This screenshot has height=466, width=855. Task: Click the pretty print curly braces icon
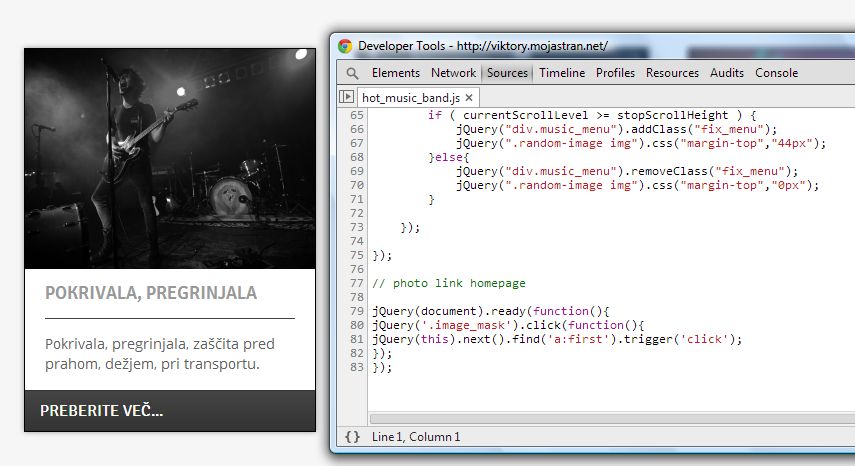tap(353, 437)
